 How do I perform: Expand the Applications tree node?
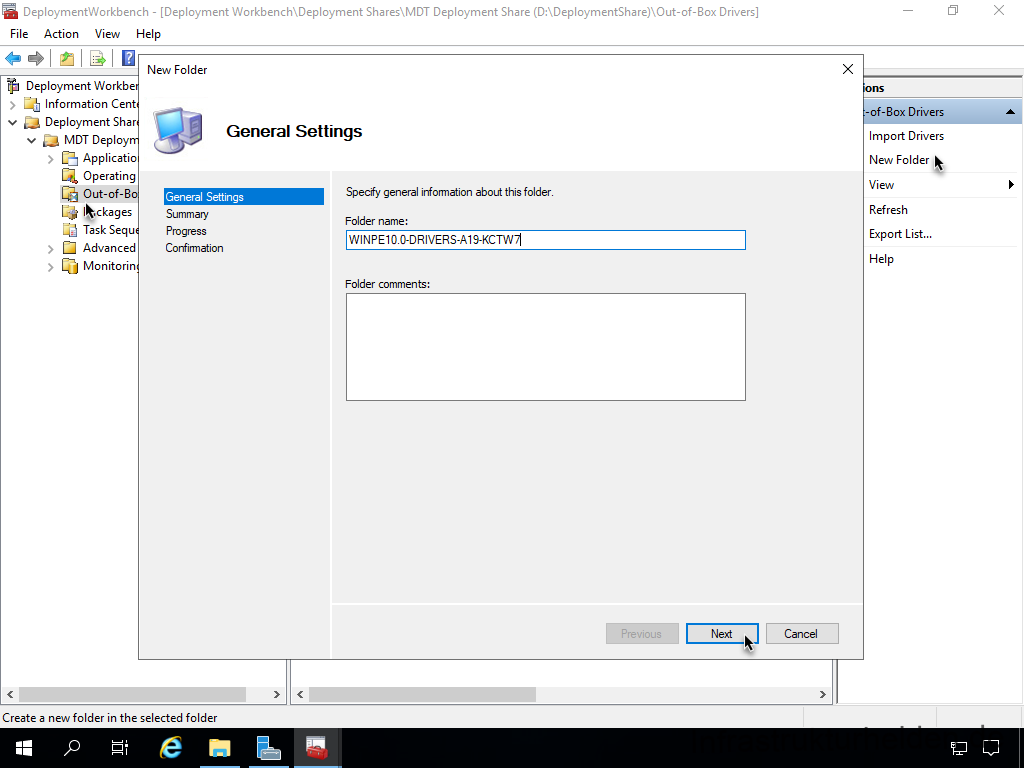(x=50, y=159)
